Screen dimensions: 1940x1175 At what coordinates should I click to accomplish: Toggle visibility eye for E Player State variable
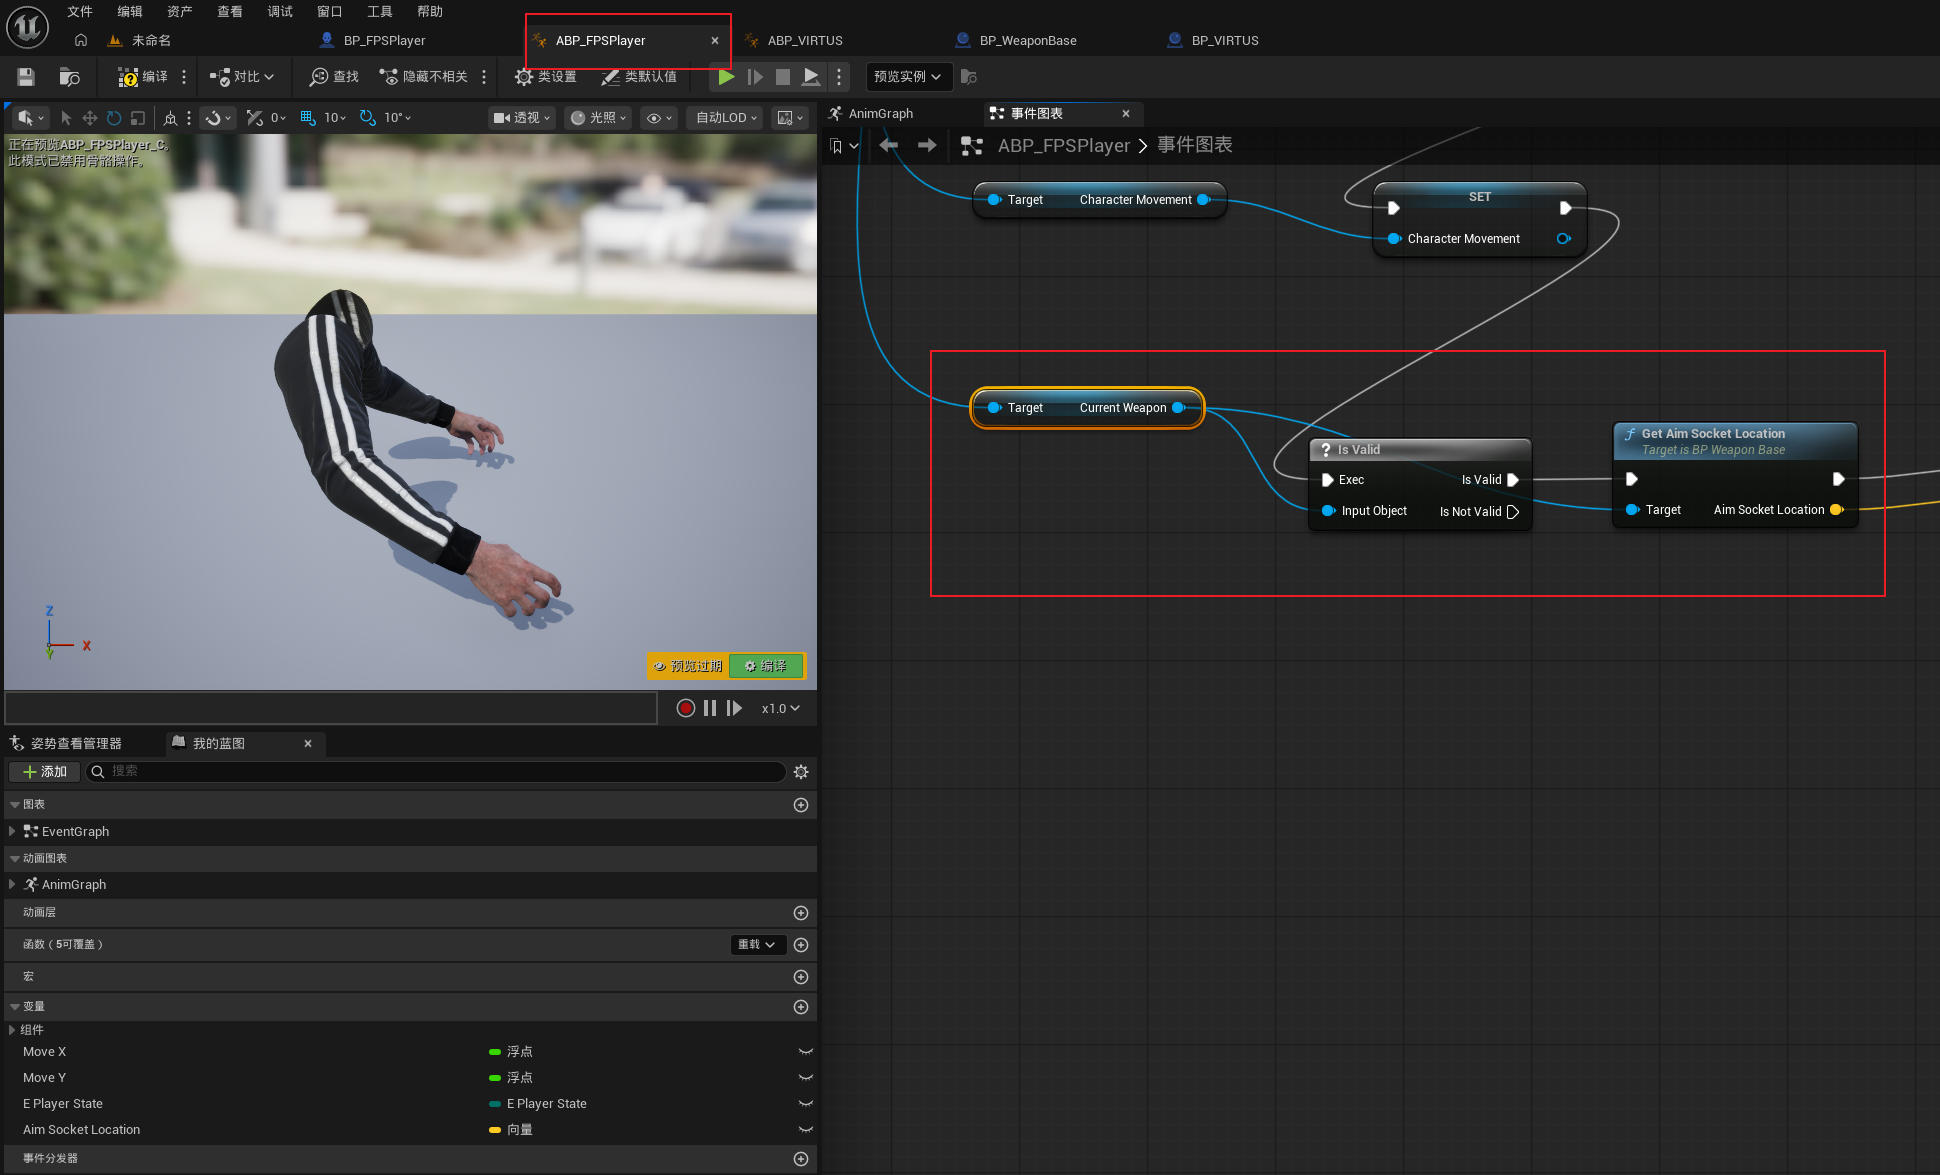(x=805, y=1104)
